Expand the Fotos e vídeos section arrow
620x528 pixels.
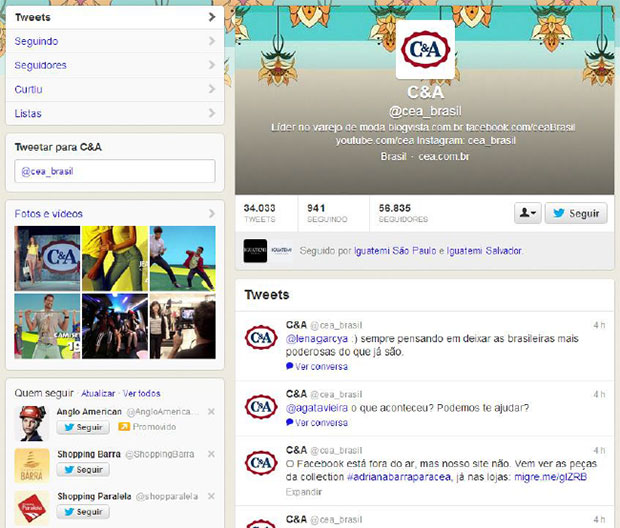pyautogui.click(x=212, y=214)
